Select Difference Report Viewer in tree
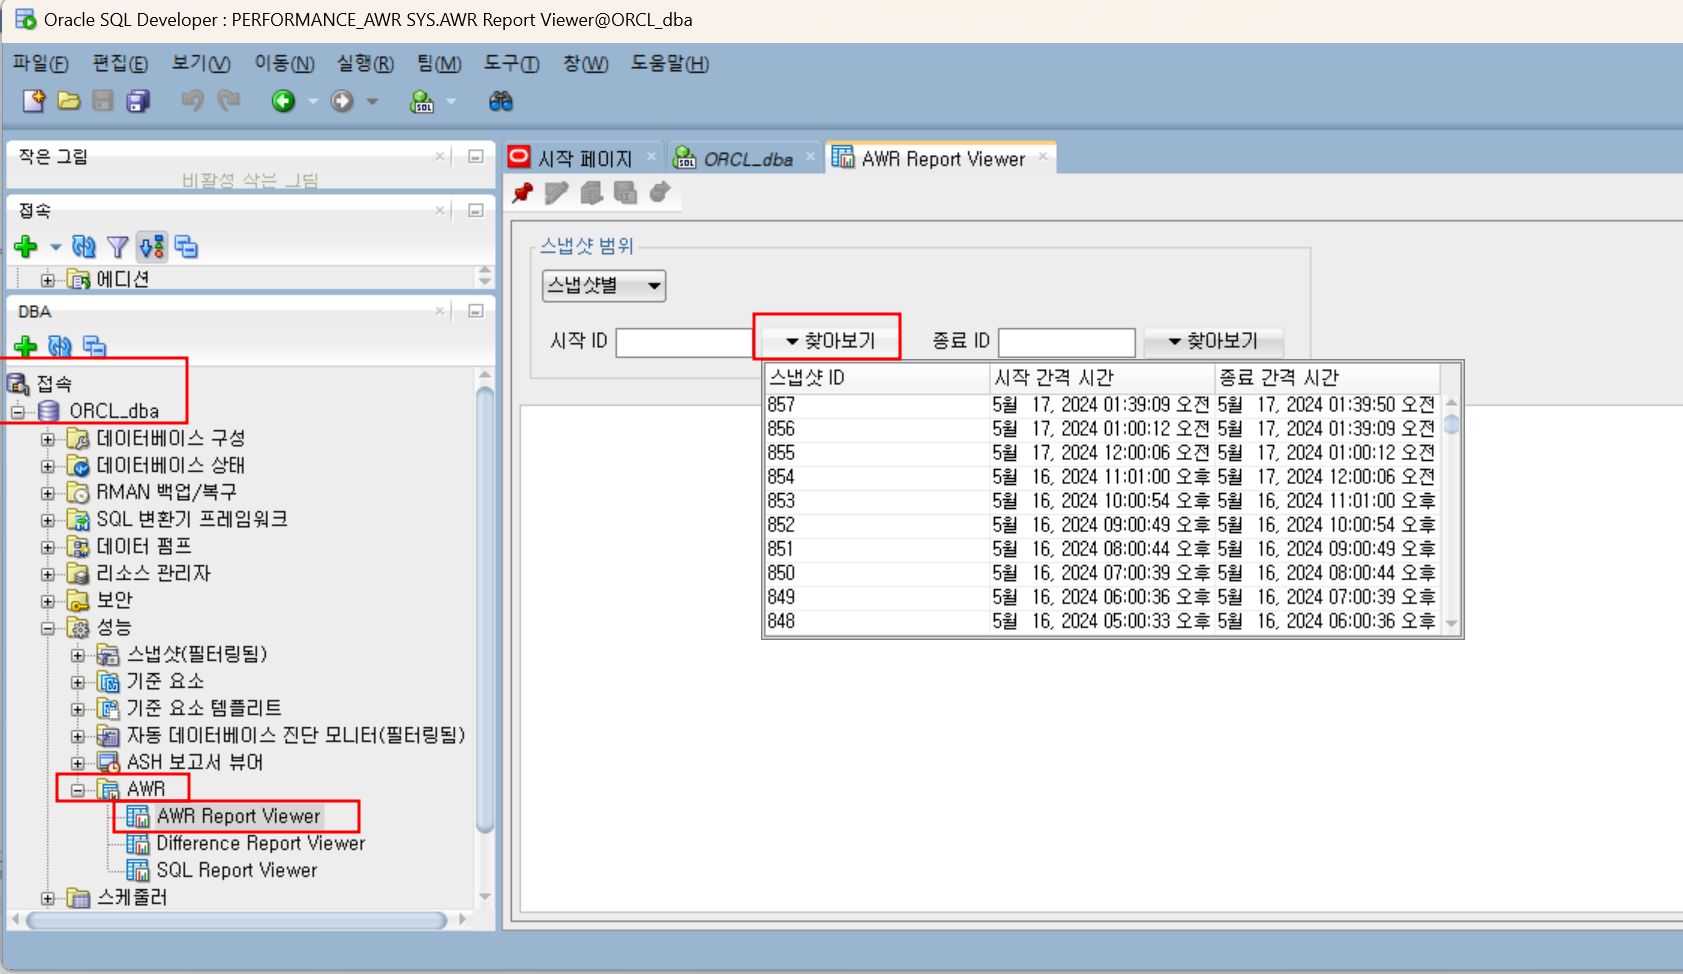 pyautogui.click(x=260, y=843)
